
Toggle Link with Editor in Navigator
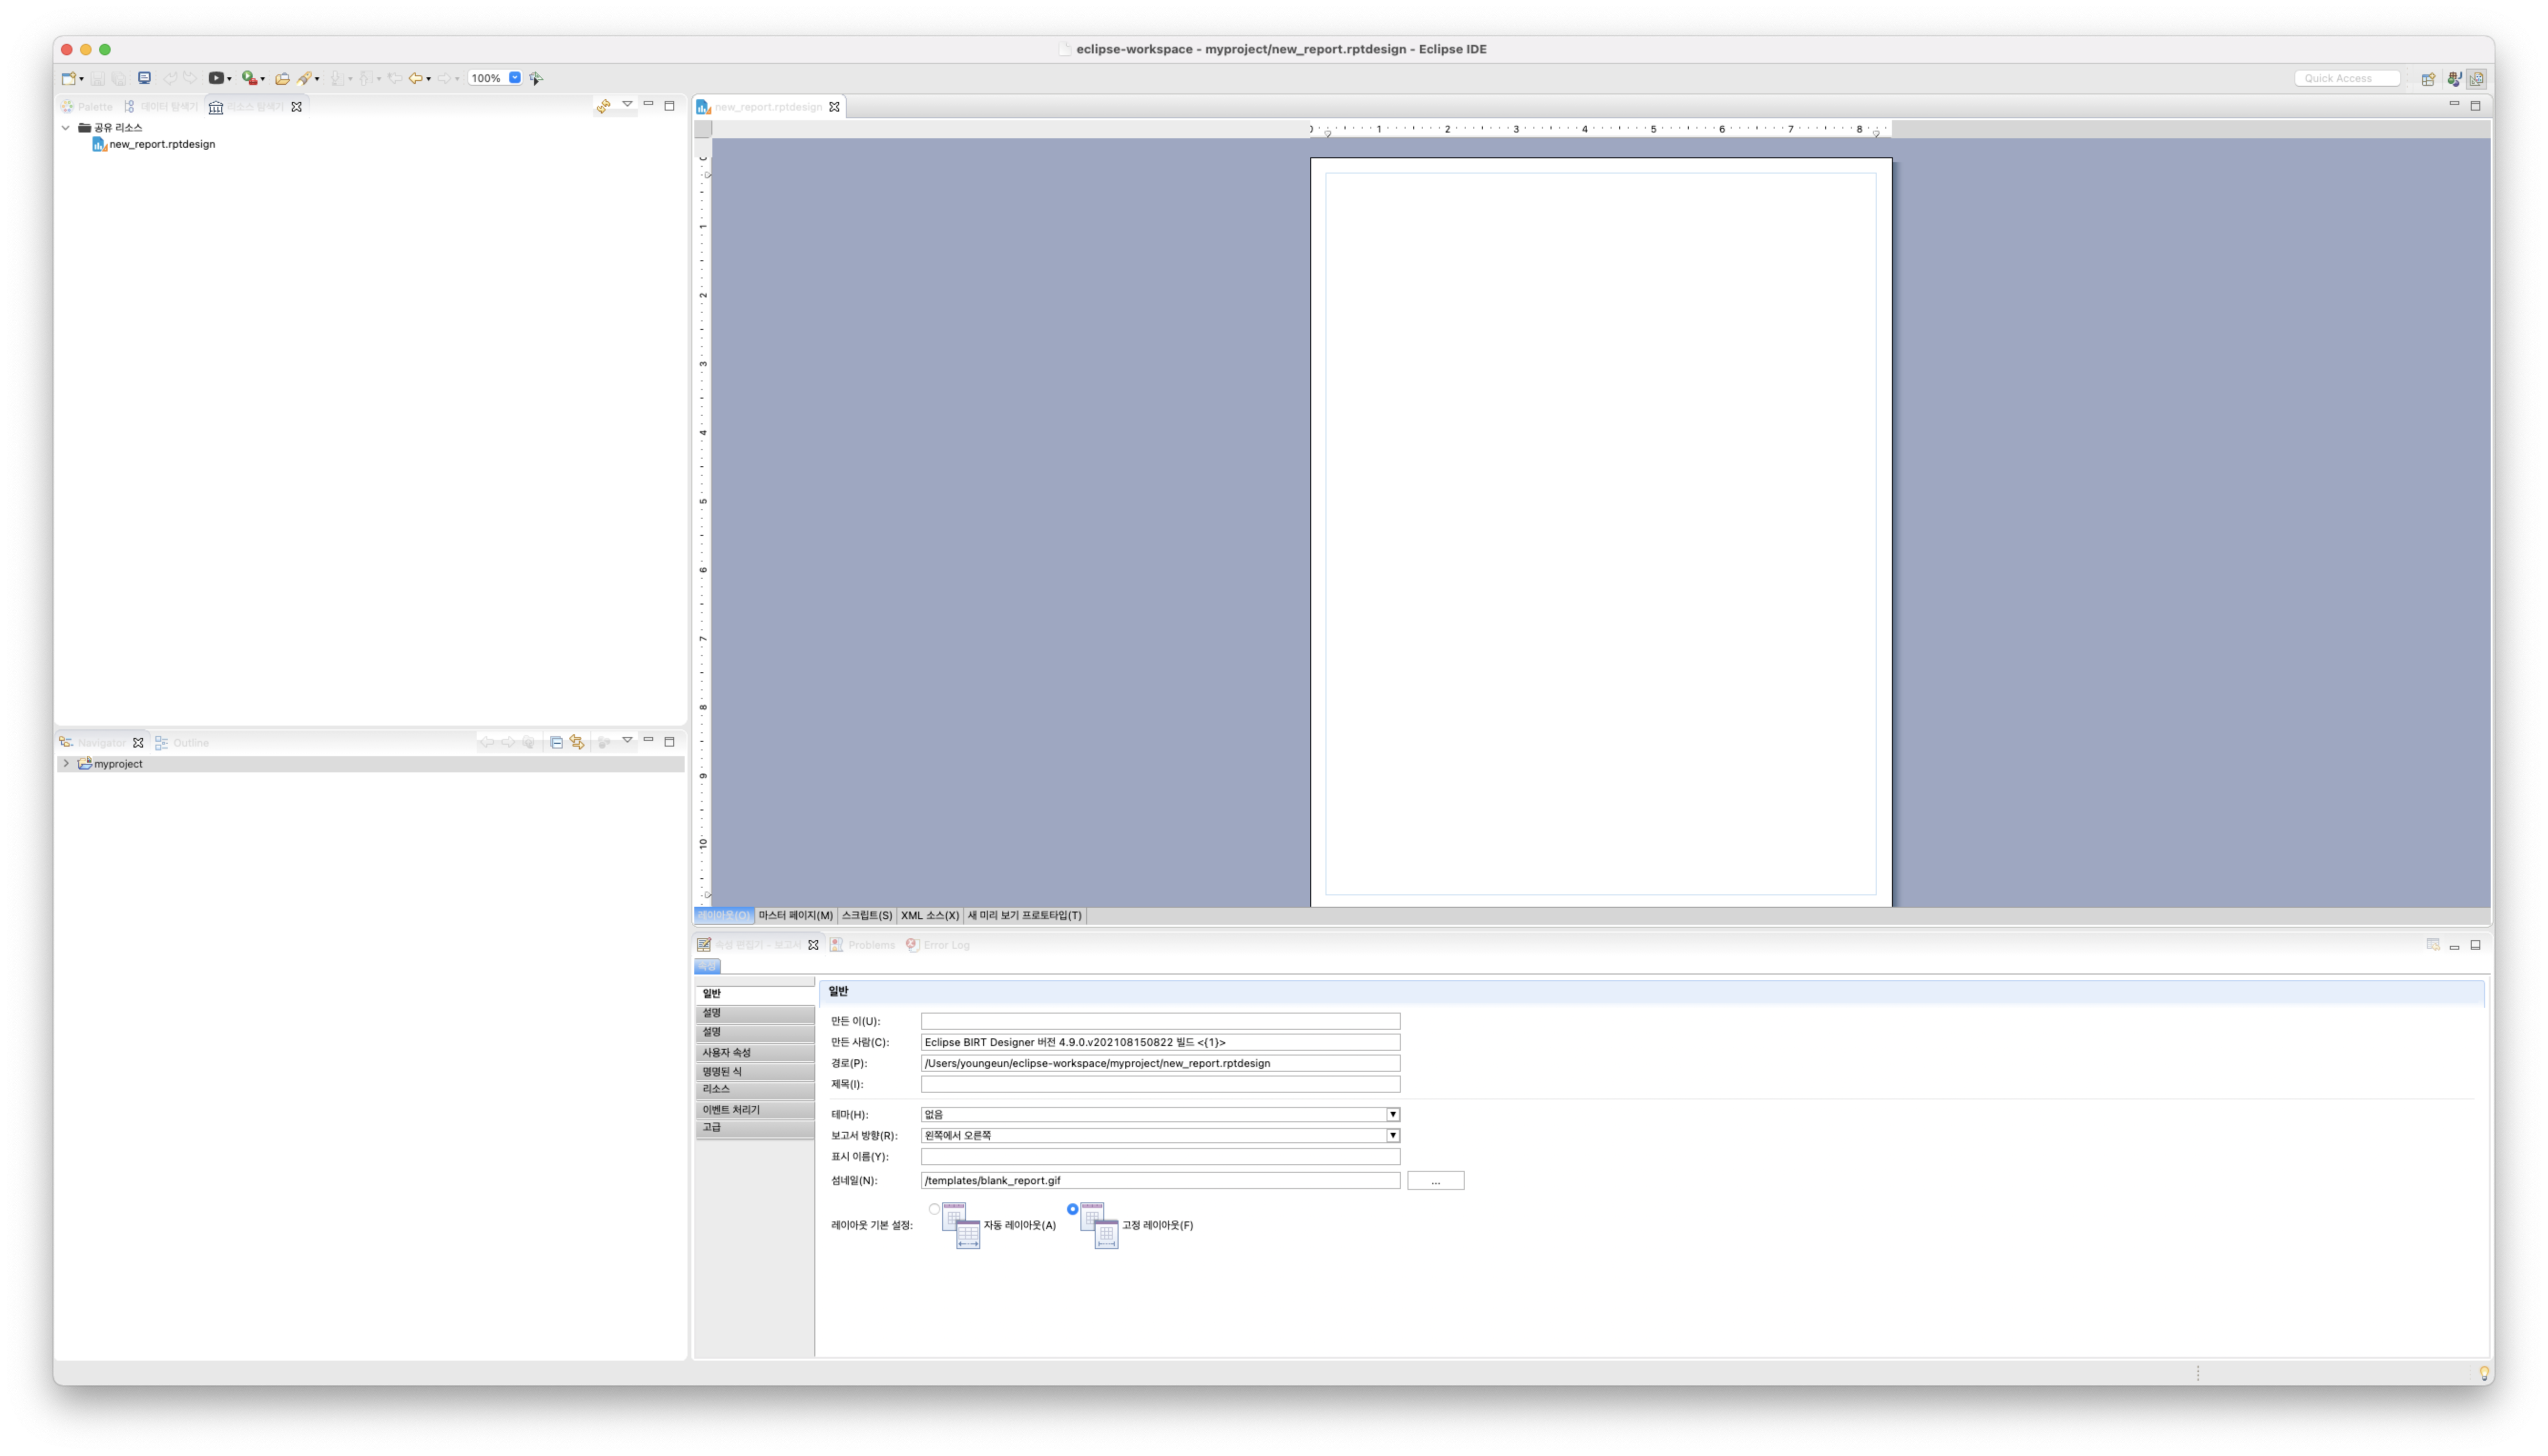[577, 742]
